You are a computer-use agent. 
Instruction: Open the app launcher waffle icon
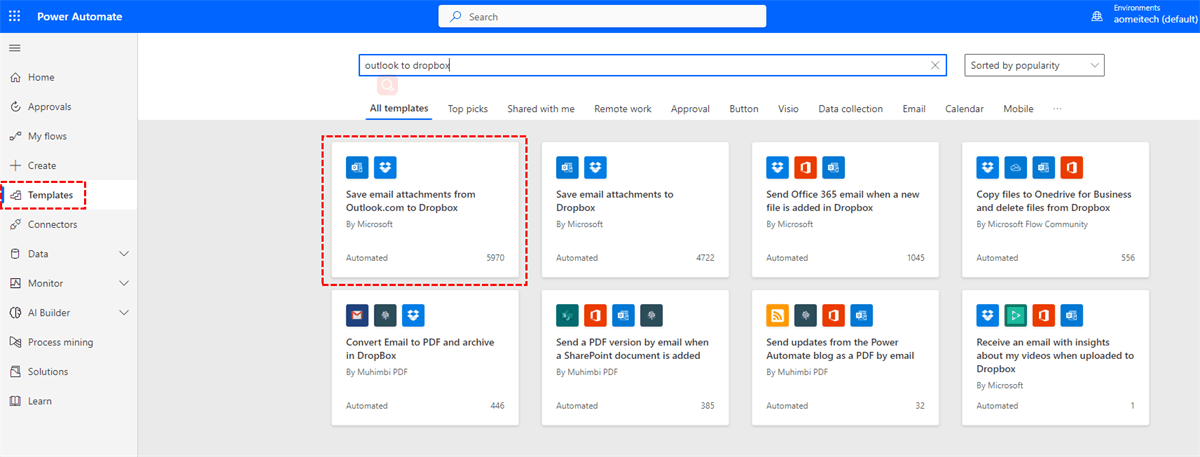pos(14,17)
